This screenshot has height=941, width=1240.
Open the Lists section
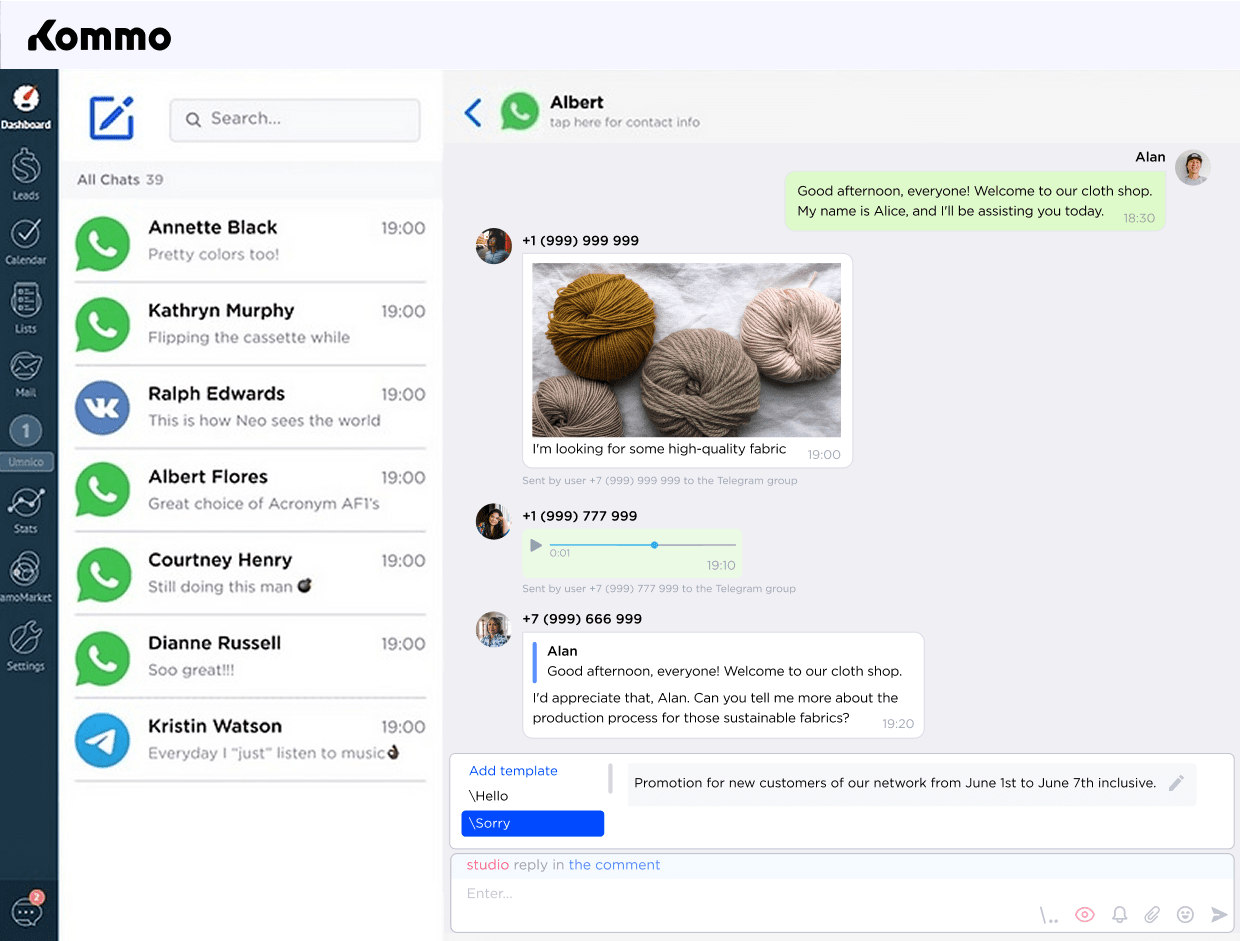pyautogui.click(x=26, y=308)
